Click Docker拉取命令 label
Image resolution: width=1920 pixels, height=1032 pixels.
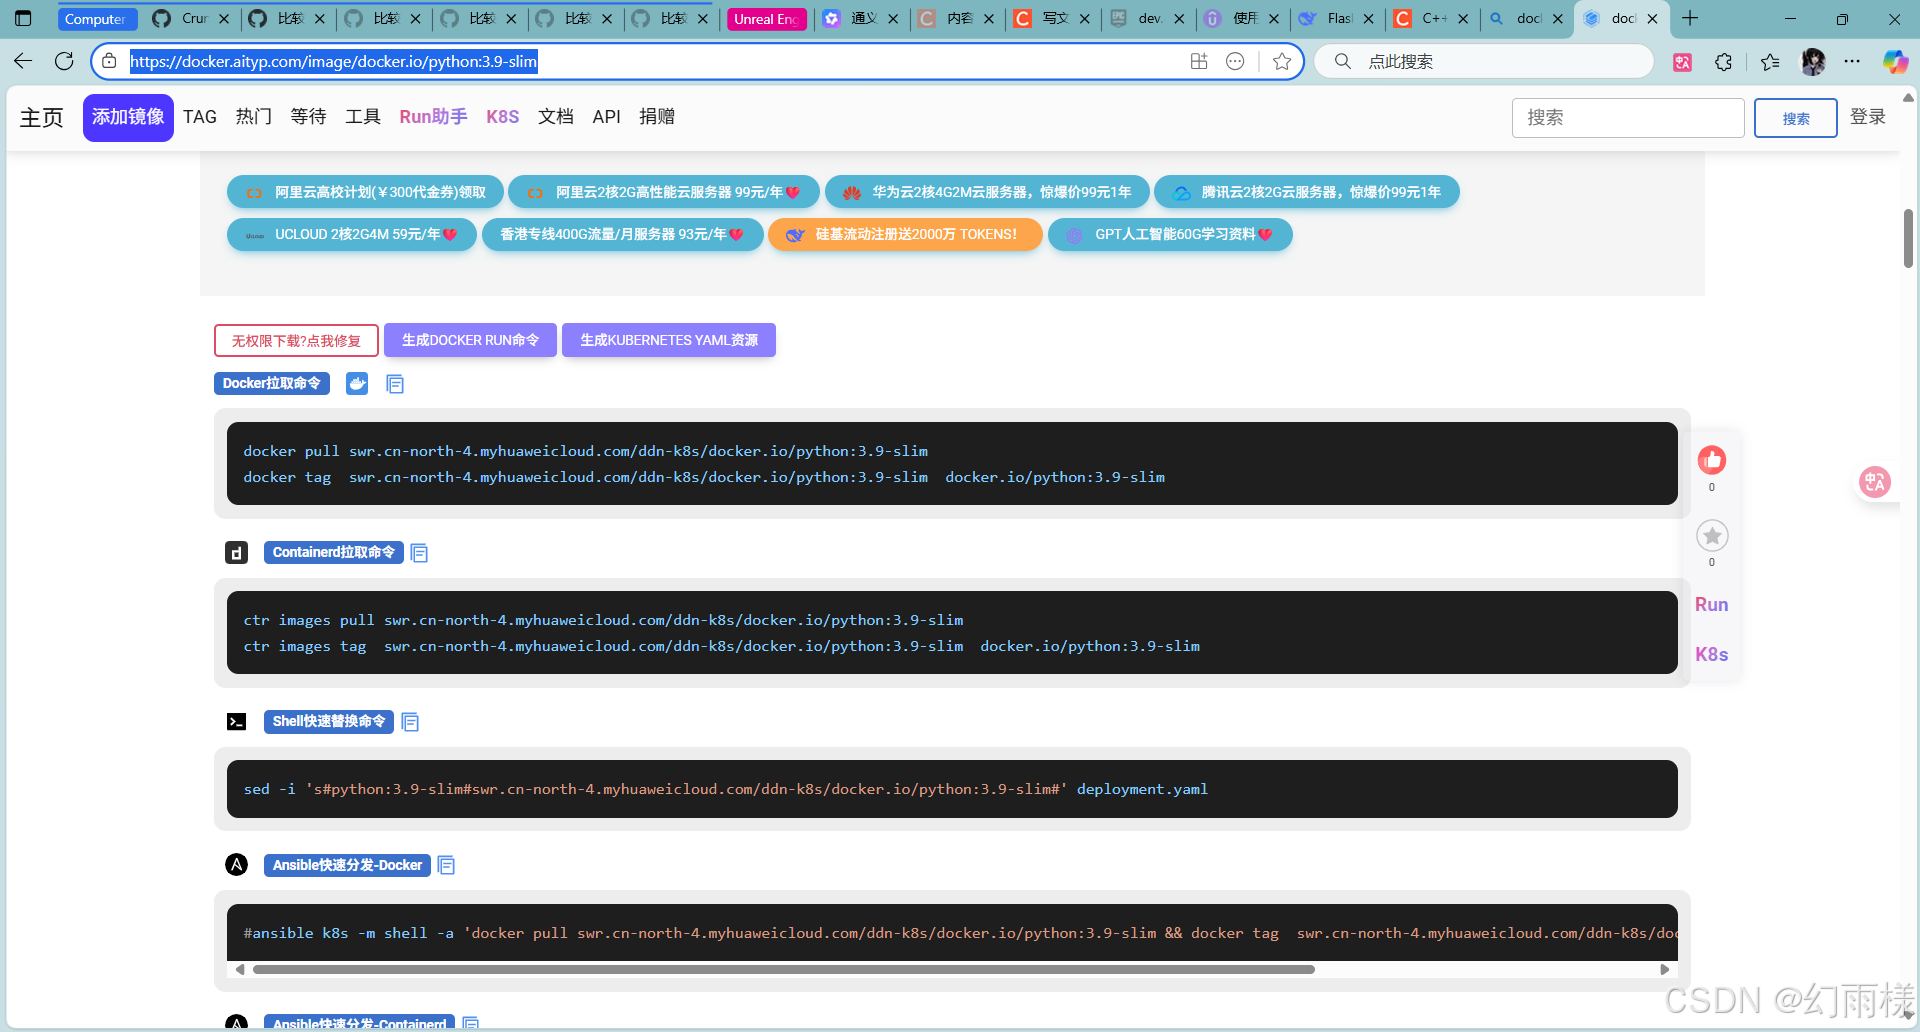point(272,384)
